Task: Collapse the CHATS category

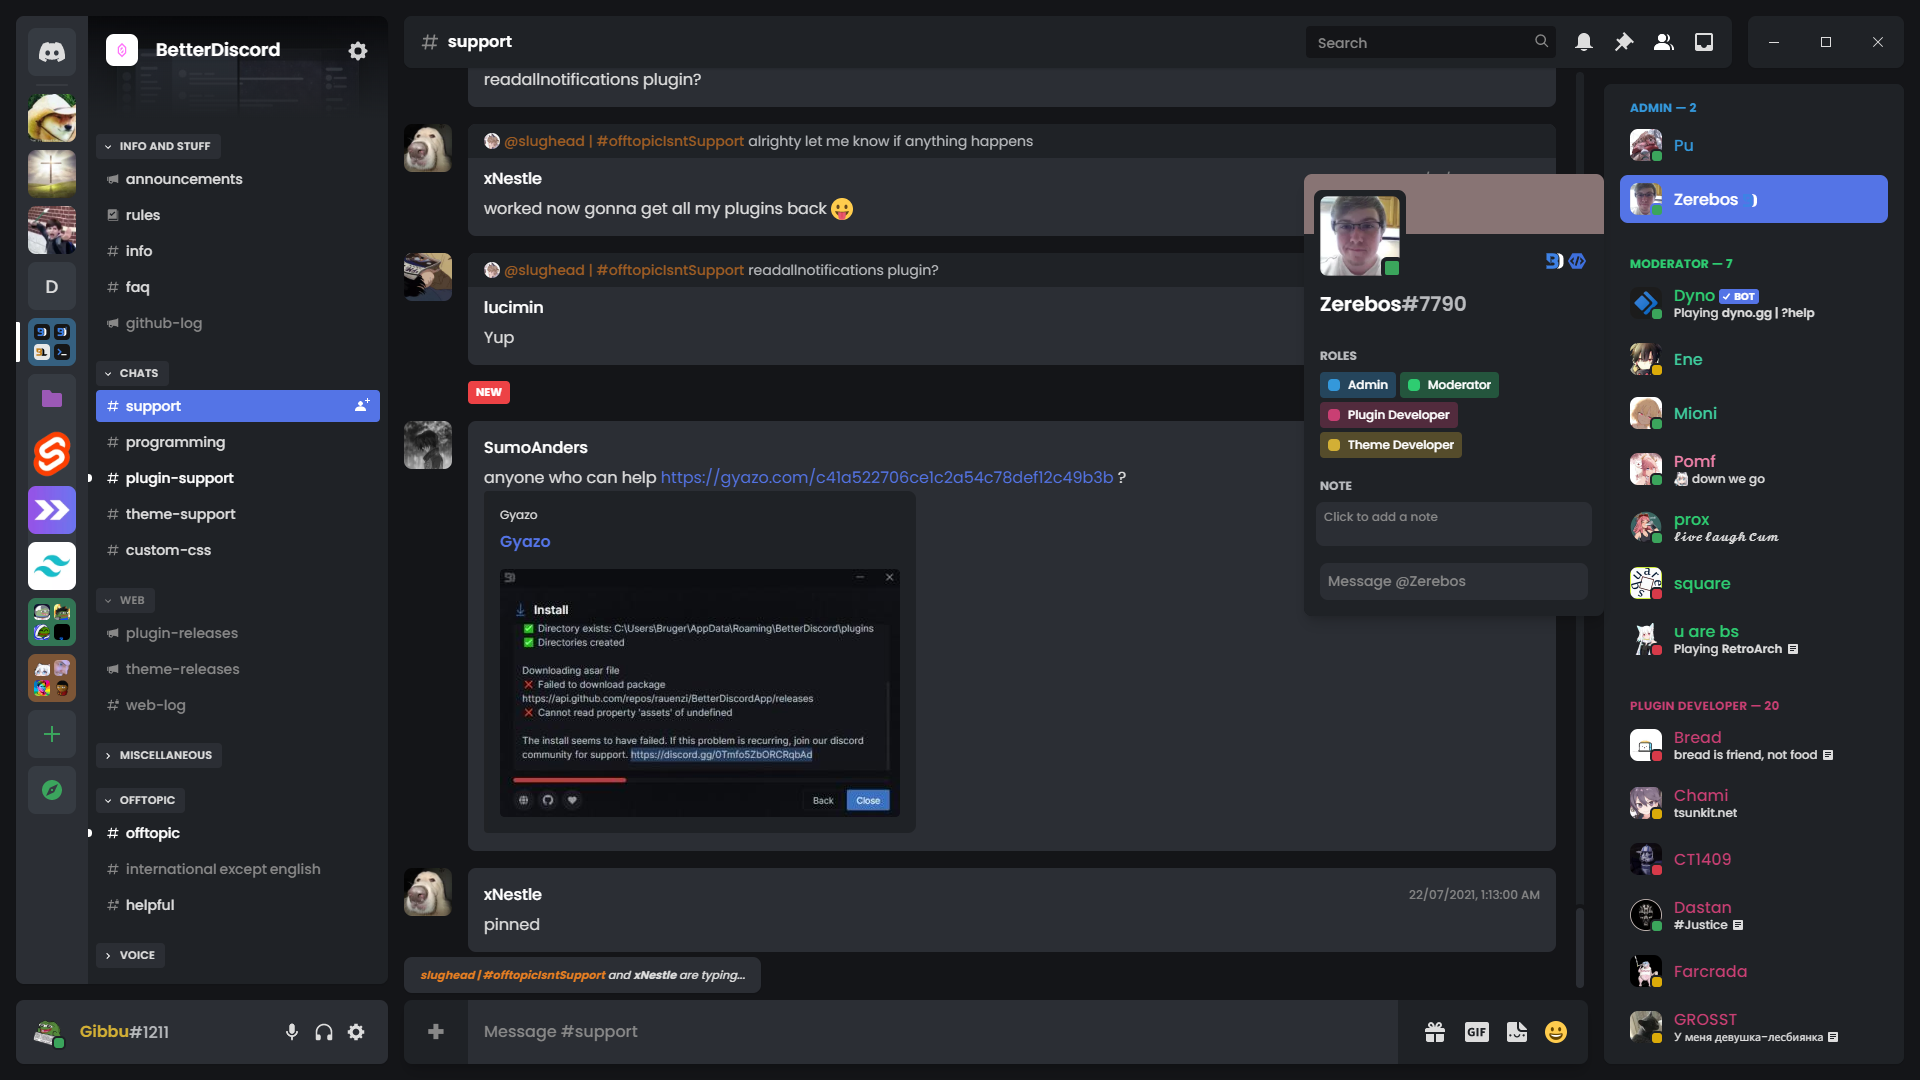Action: tap(132, 373)
